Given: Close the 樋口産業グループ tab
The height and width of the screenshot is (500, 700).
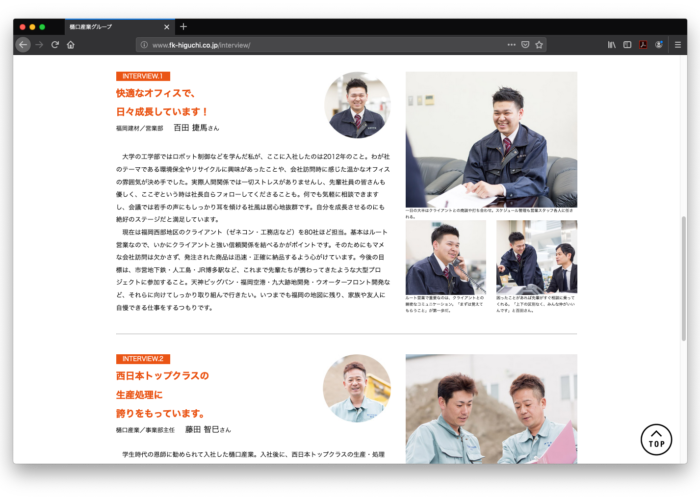Looking at the screenshot, I should point(166,26).
